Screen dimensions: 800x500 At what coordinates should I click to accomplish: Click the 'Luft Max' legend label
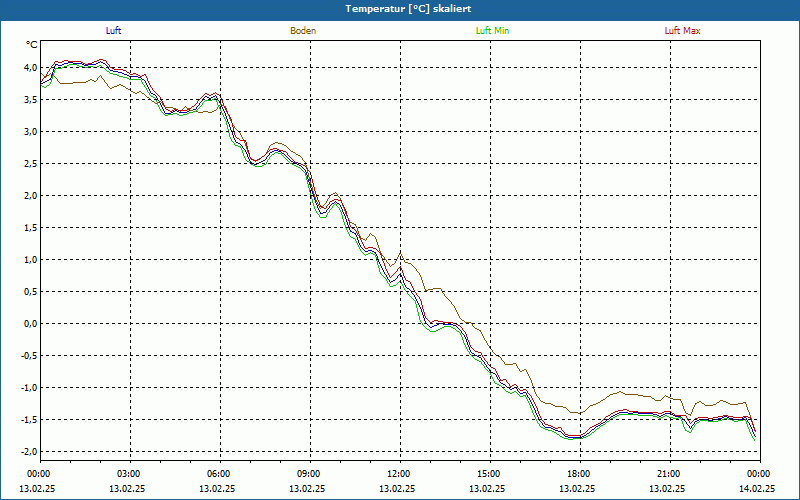(x=682, y=31)
